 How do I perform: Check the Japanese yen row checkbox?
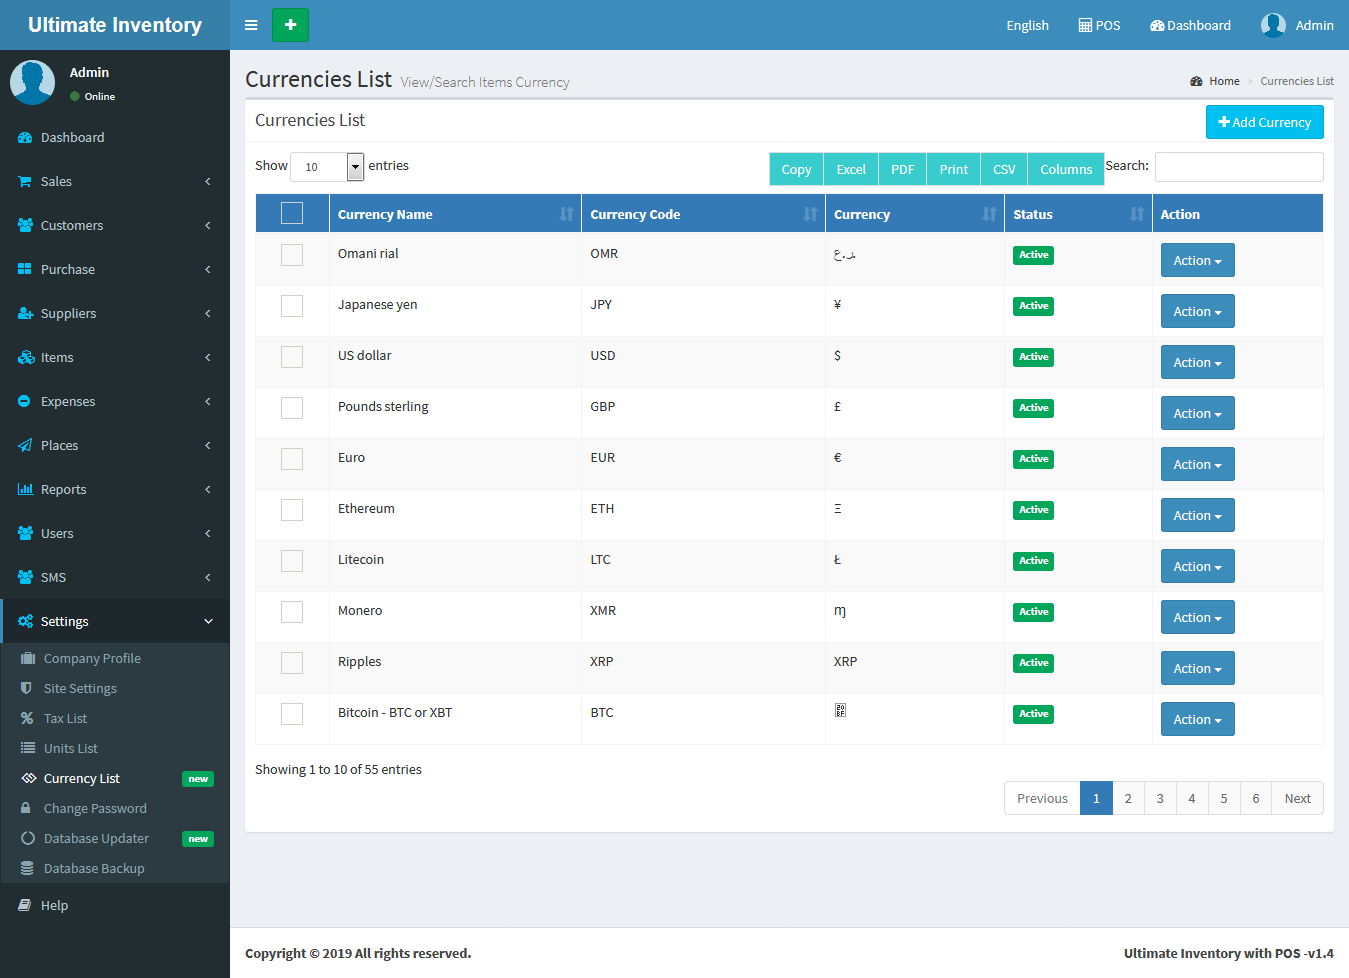tap(292, 306)
